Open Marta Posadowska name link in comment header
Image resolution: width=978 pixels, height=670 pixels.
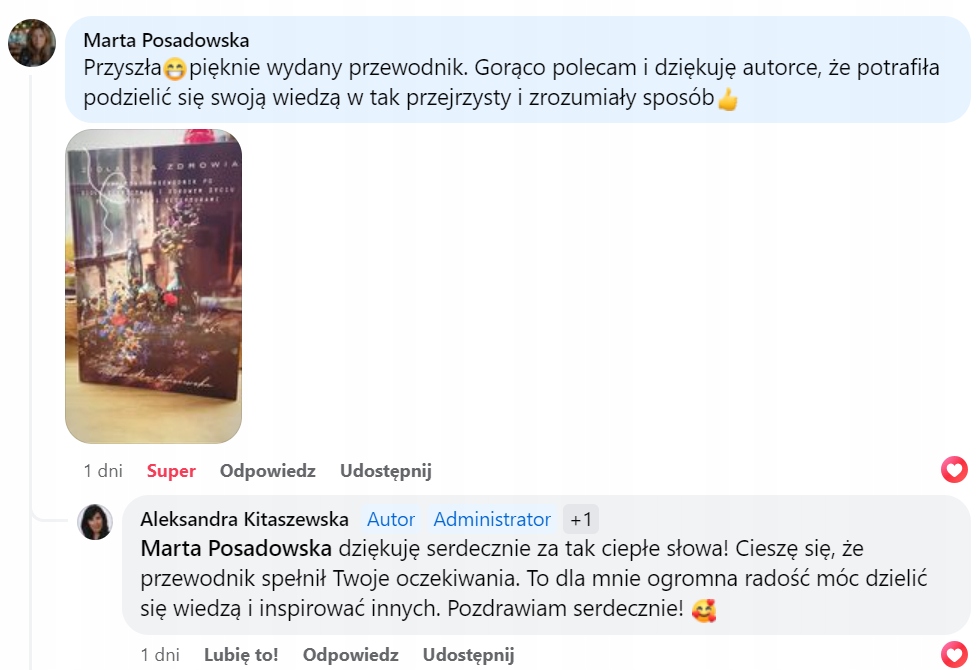coord(167,41)
